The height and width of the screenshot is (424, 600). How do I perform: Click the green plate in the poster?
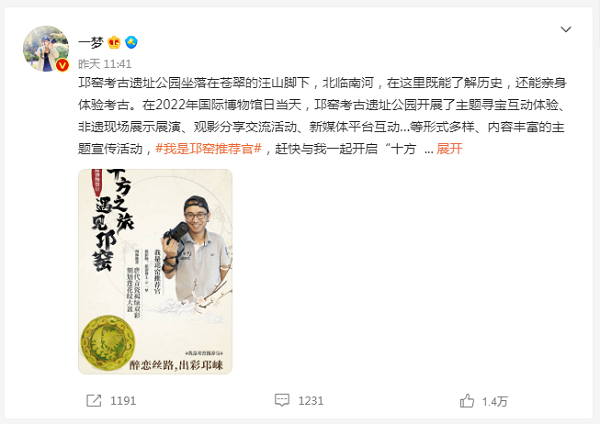108,343
